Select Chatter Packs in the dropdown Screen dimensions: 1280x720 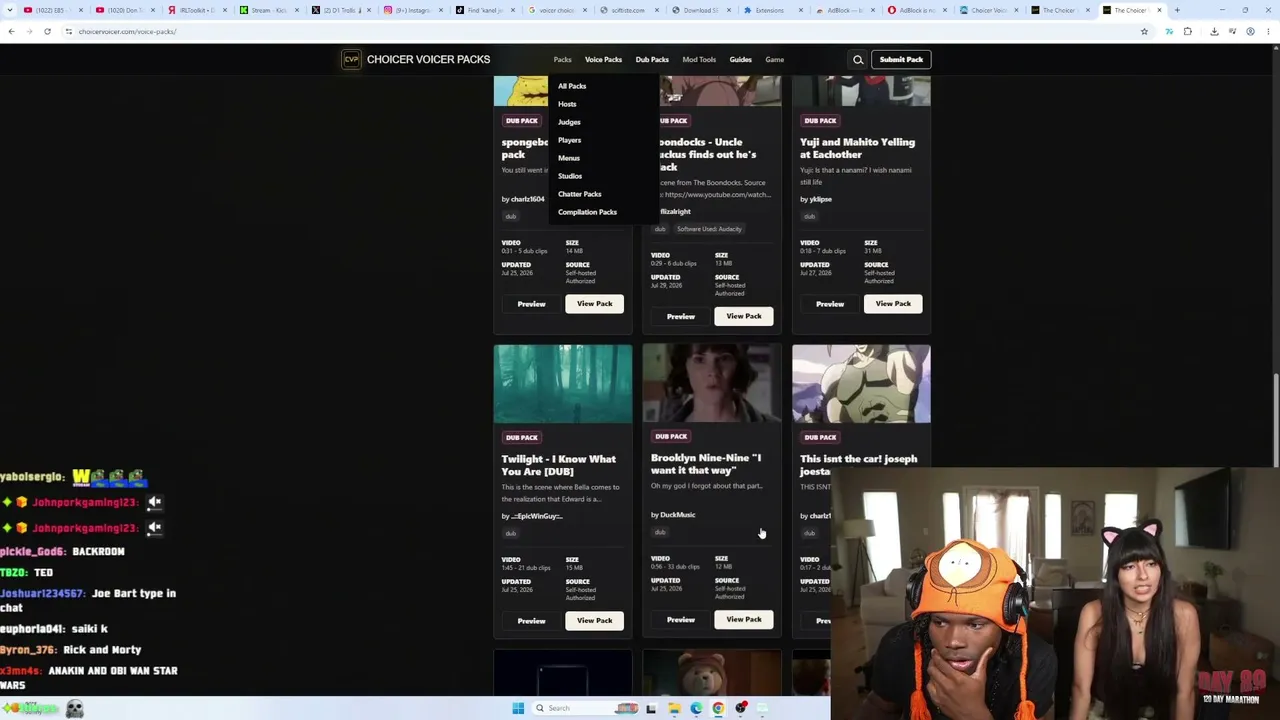[x=580, y=194]
